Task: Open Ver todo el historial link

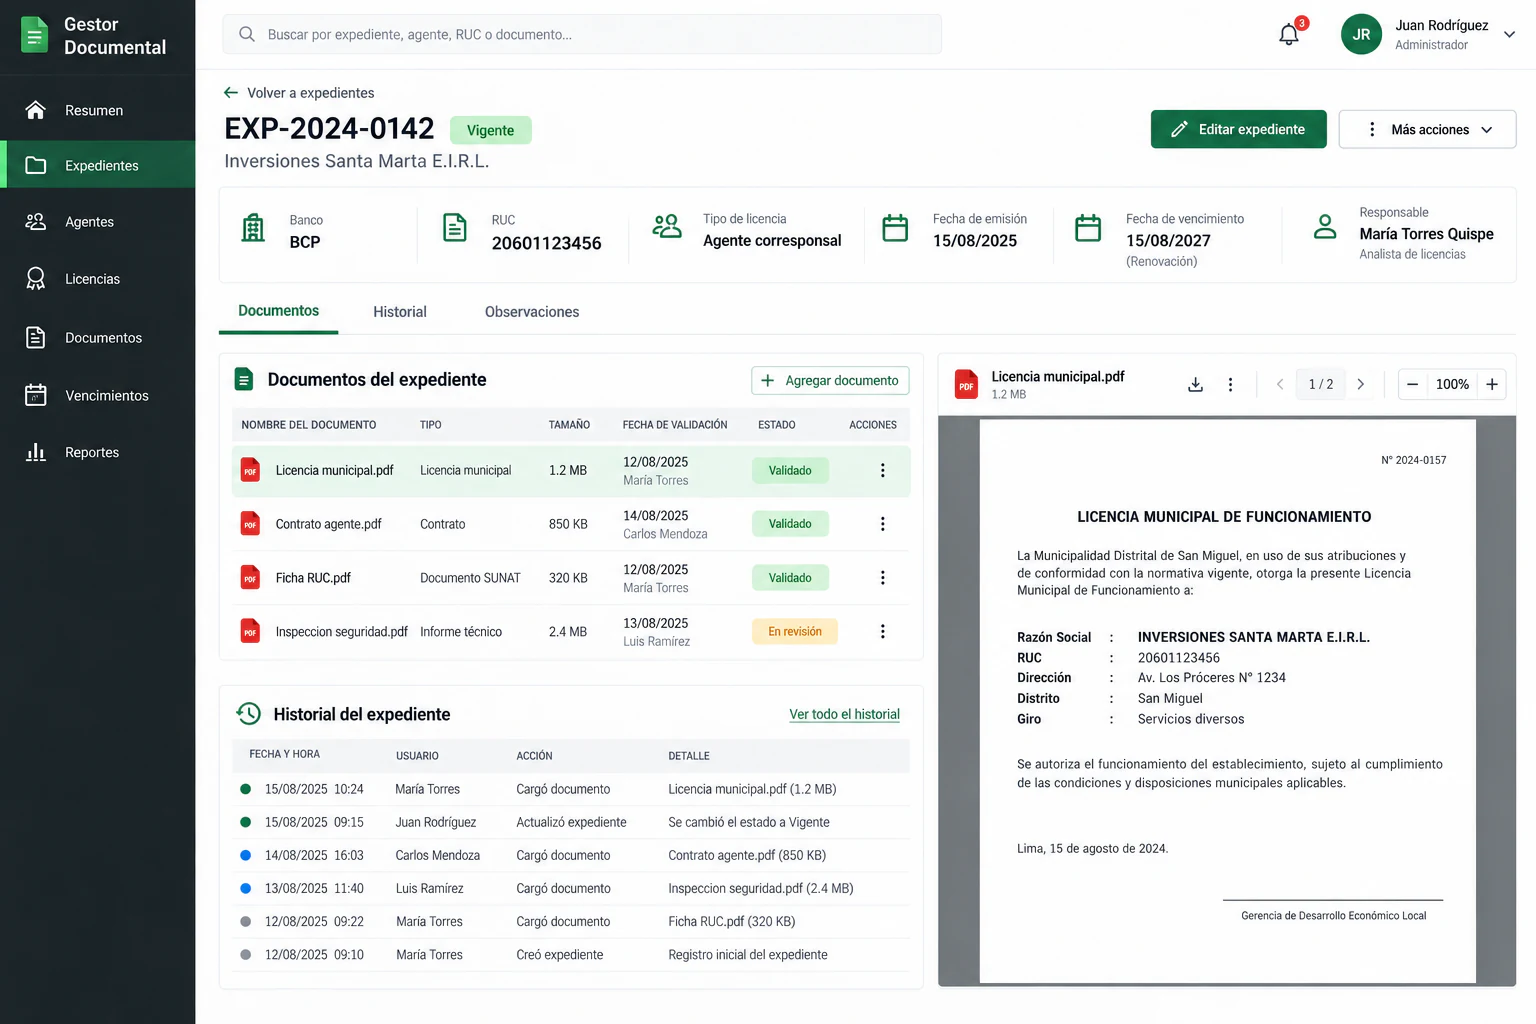Action: tap(844, 714)
